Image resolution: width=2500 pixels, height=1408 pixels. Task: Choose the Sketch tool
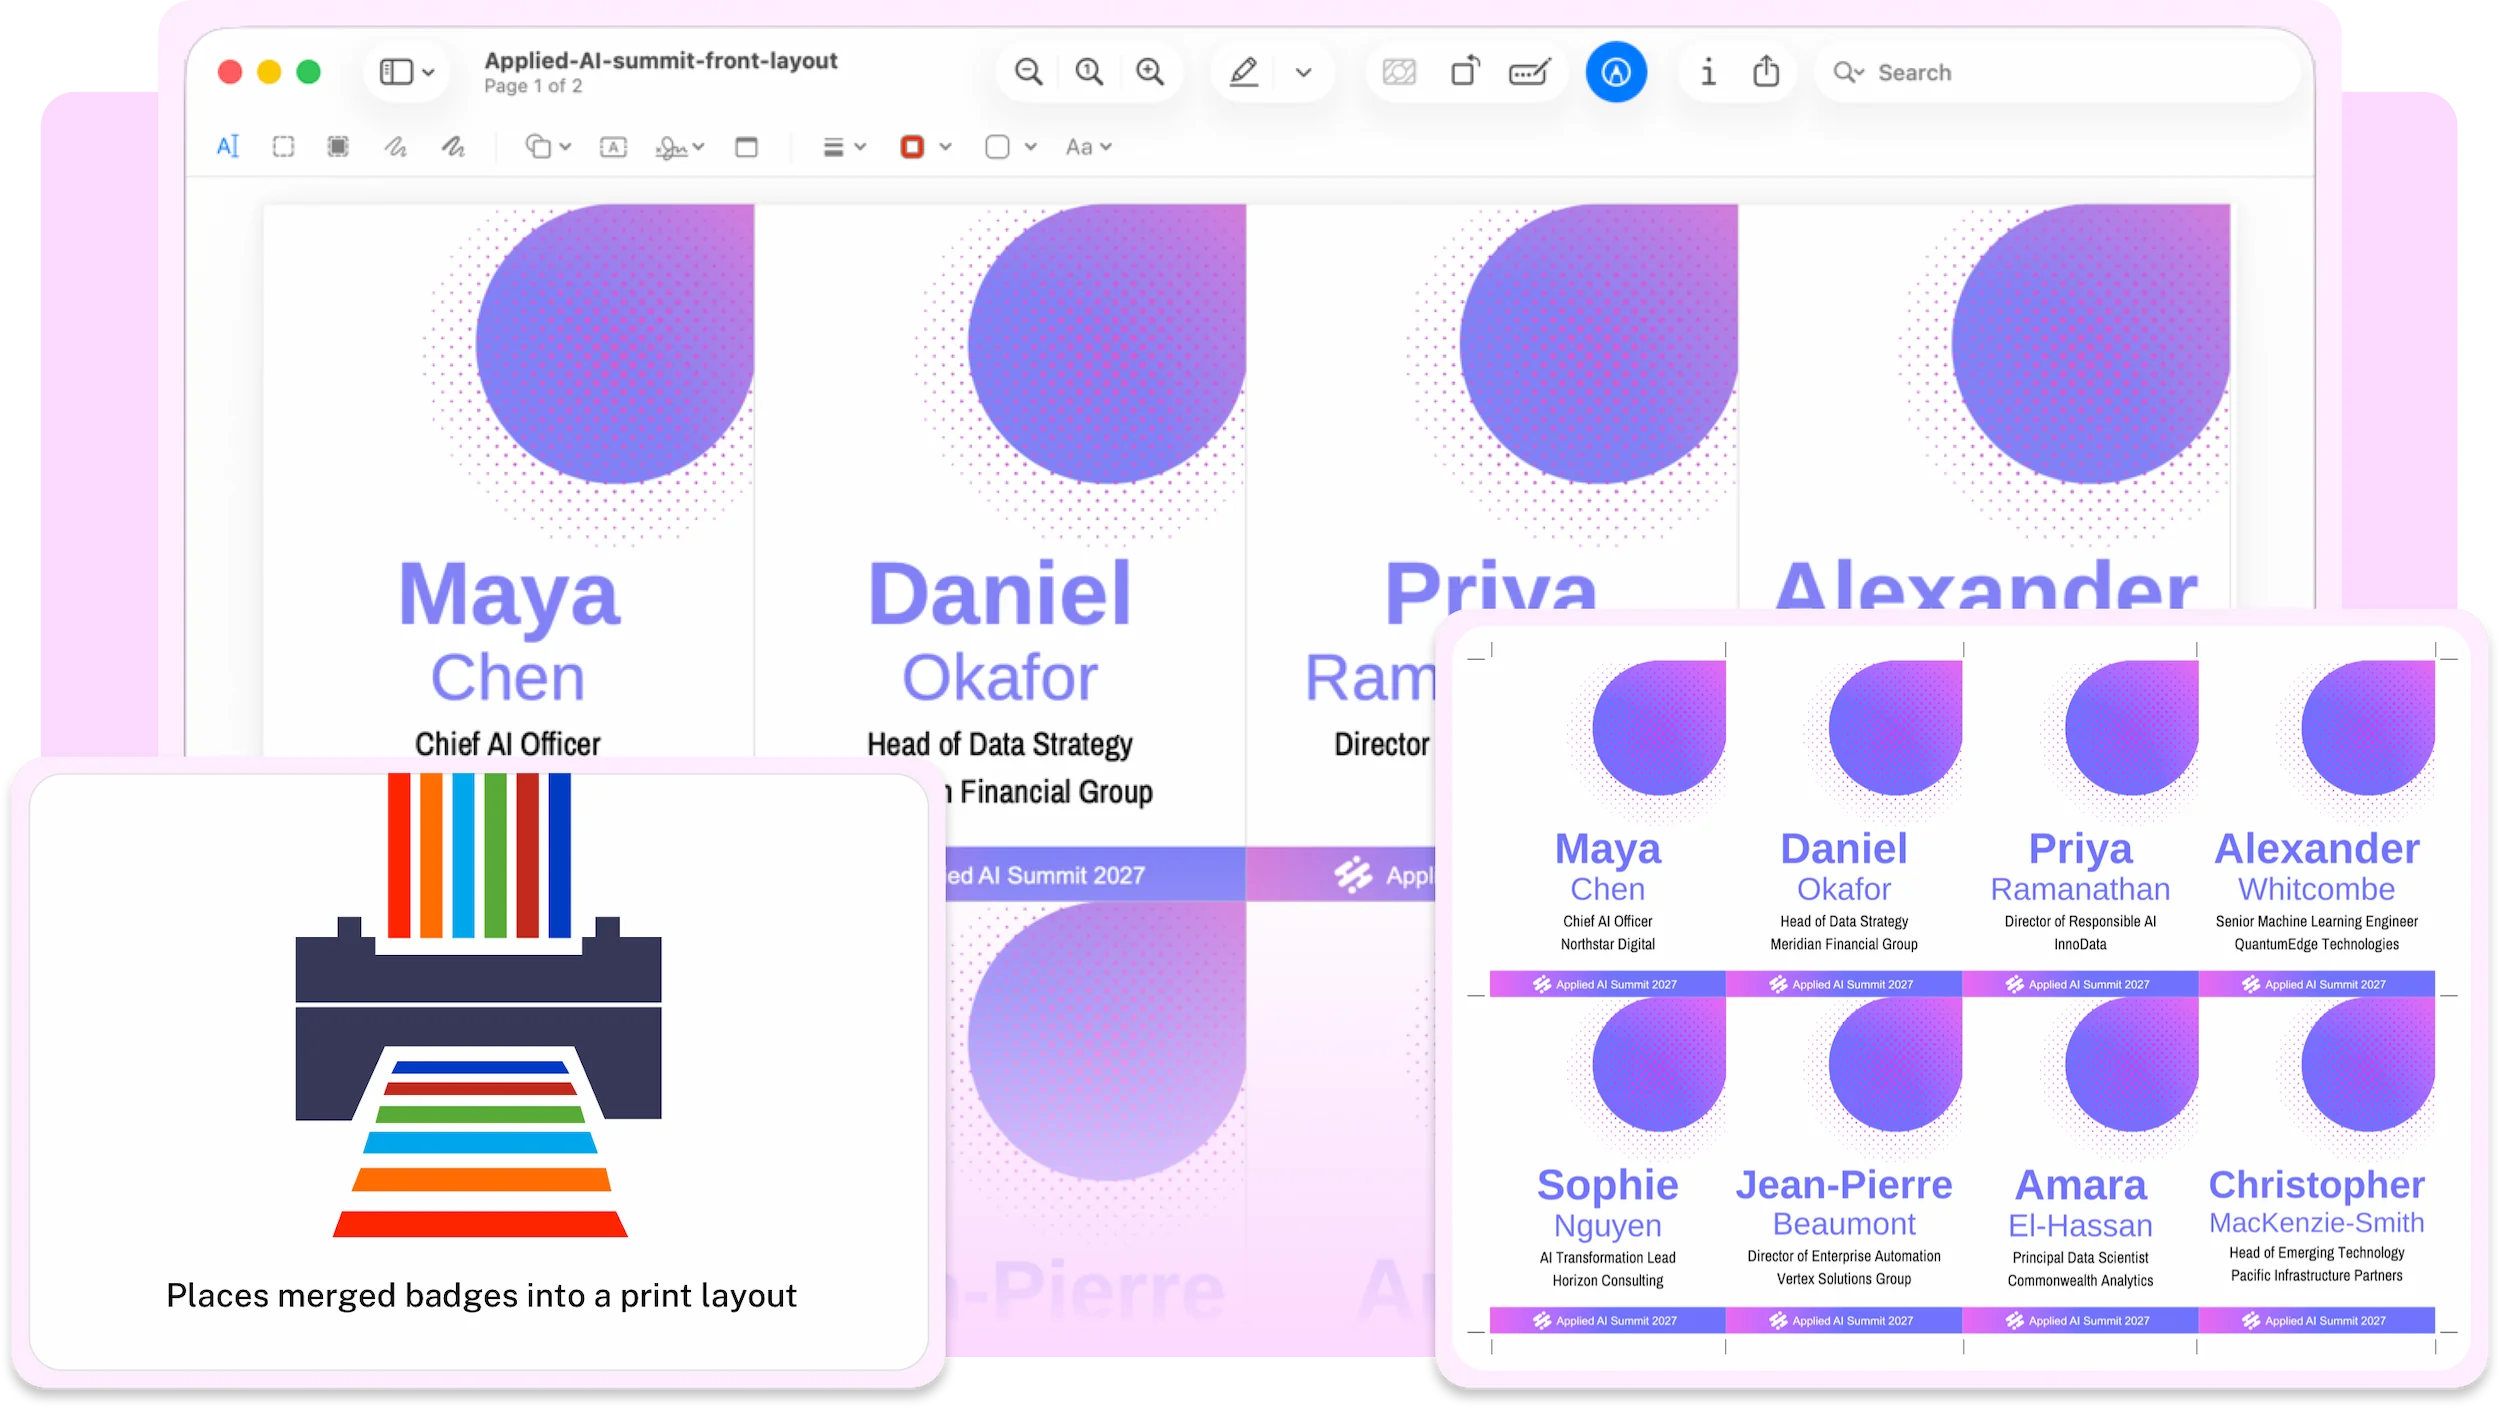[x=395, y=147]
